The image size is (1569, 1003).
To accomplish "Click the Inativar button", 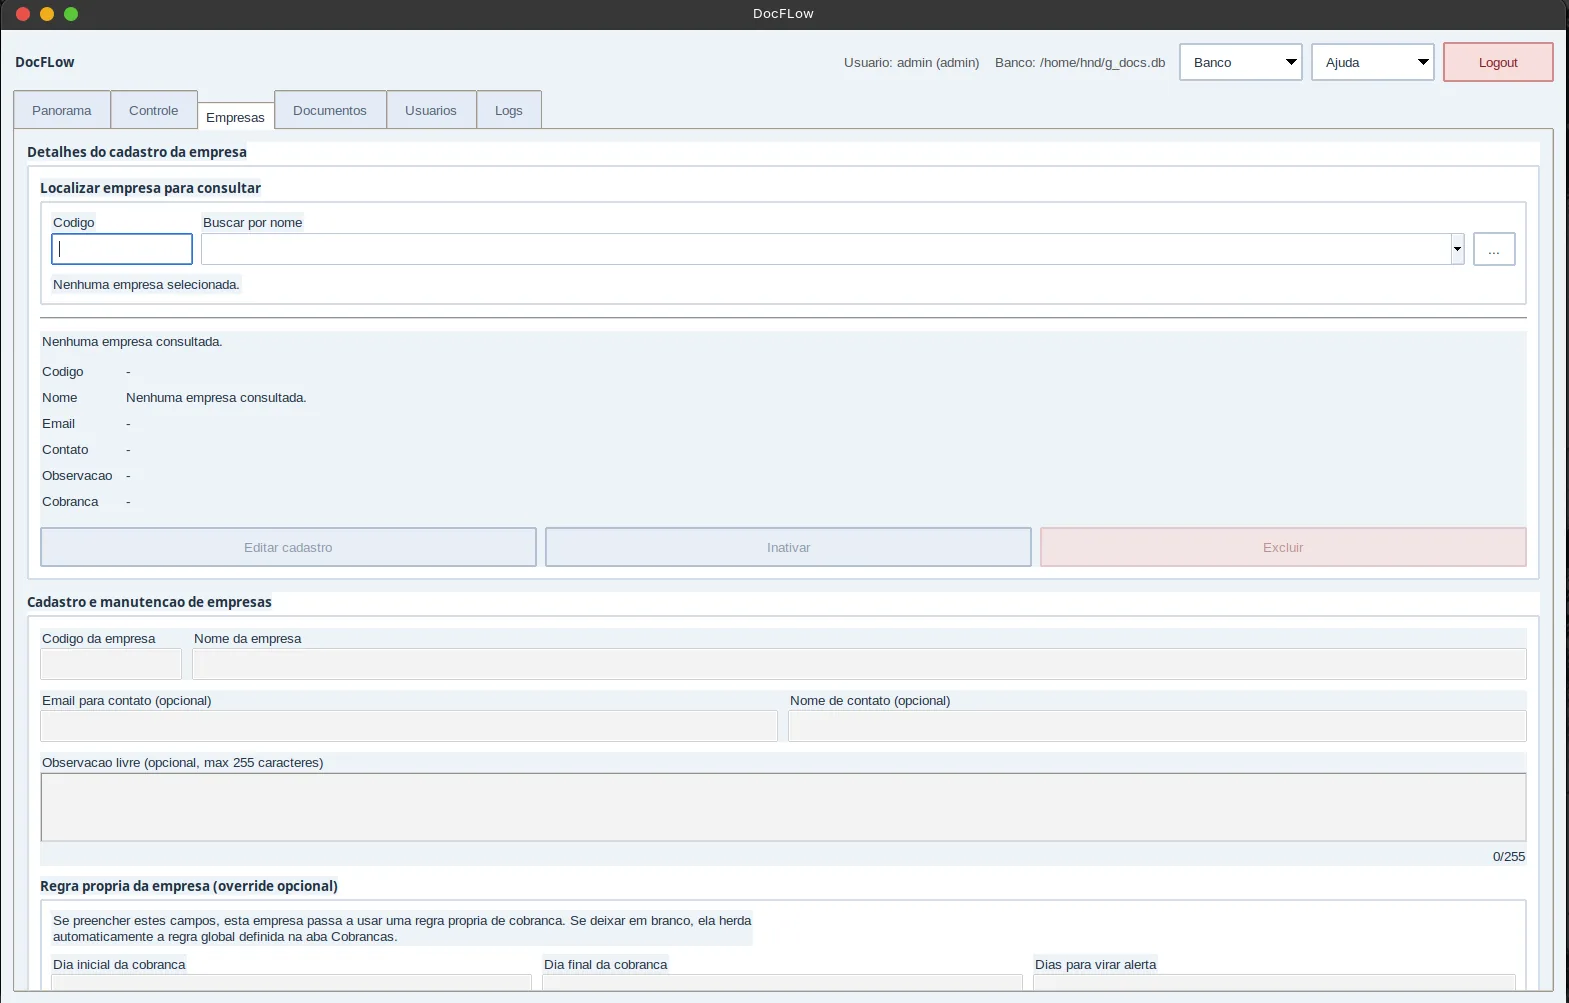I will pos(788,547).
